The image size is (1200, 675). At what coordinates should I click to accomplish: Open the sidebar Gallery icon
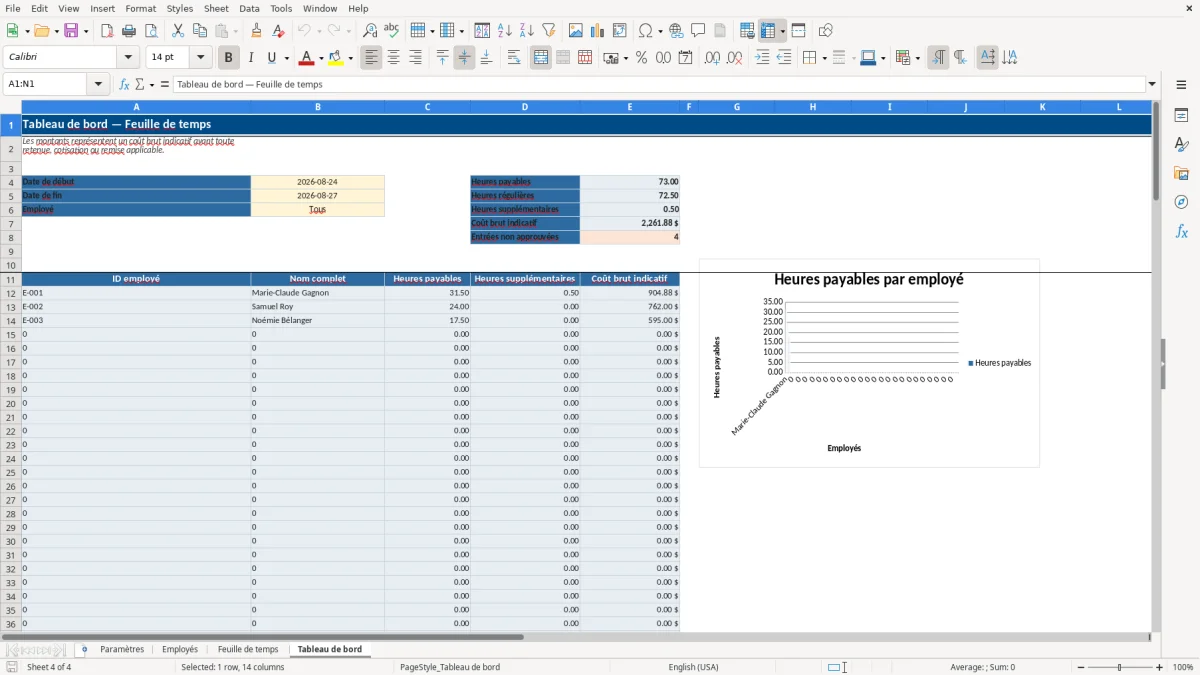pyautogui.click(x=1181, y=173)
